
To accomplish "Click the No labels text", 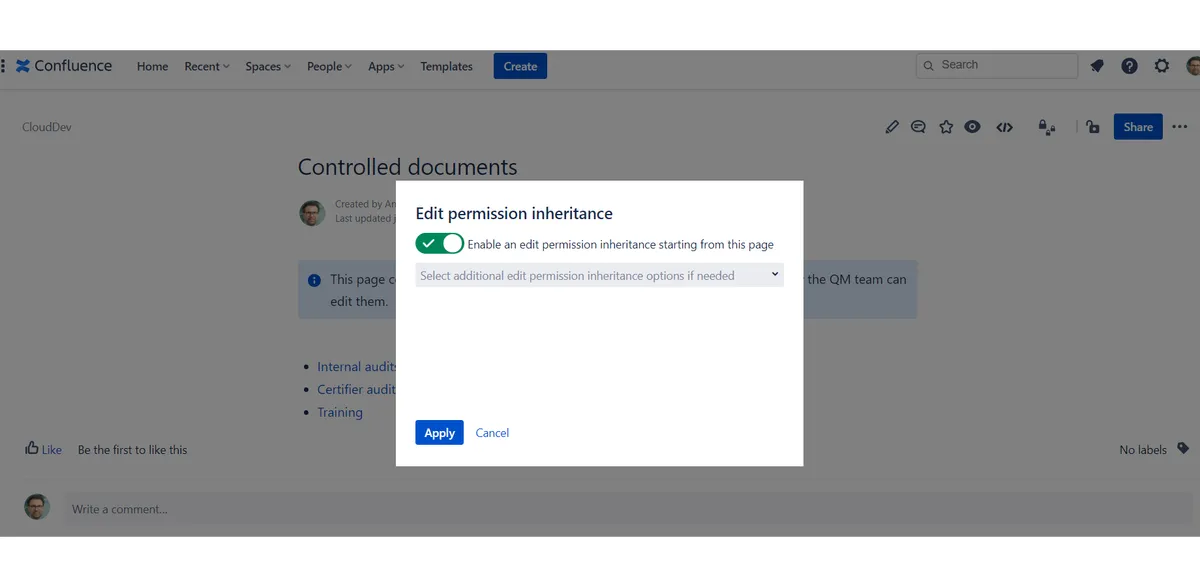I will [1143, 450].
